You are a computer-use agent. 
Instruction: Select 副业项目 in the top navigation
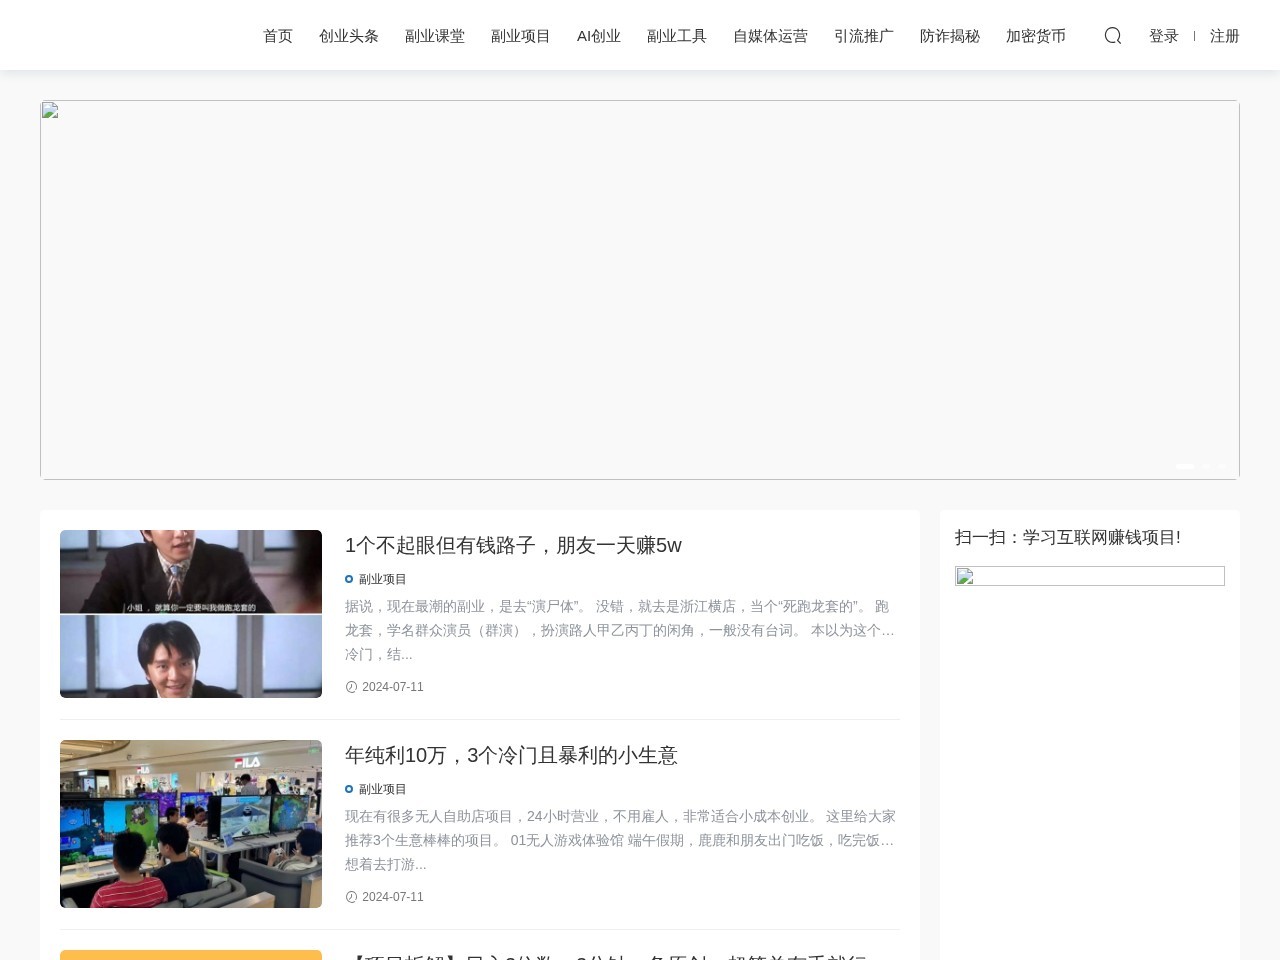521,36
